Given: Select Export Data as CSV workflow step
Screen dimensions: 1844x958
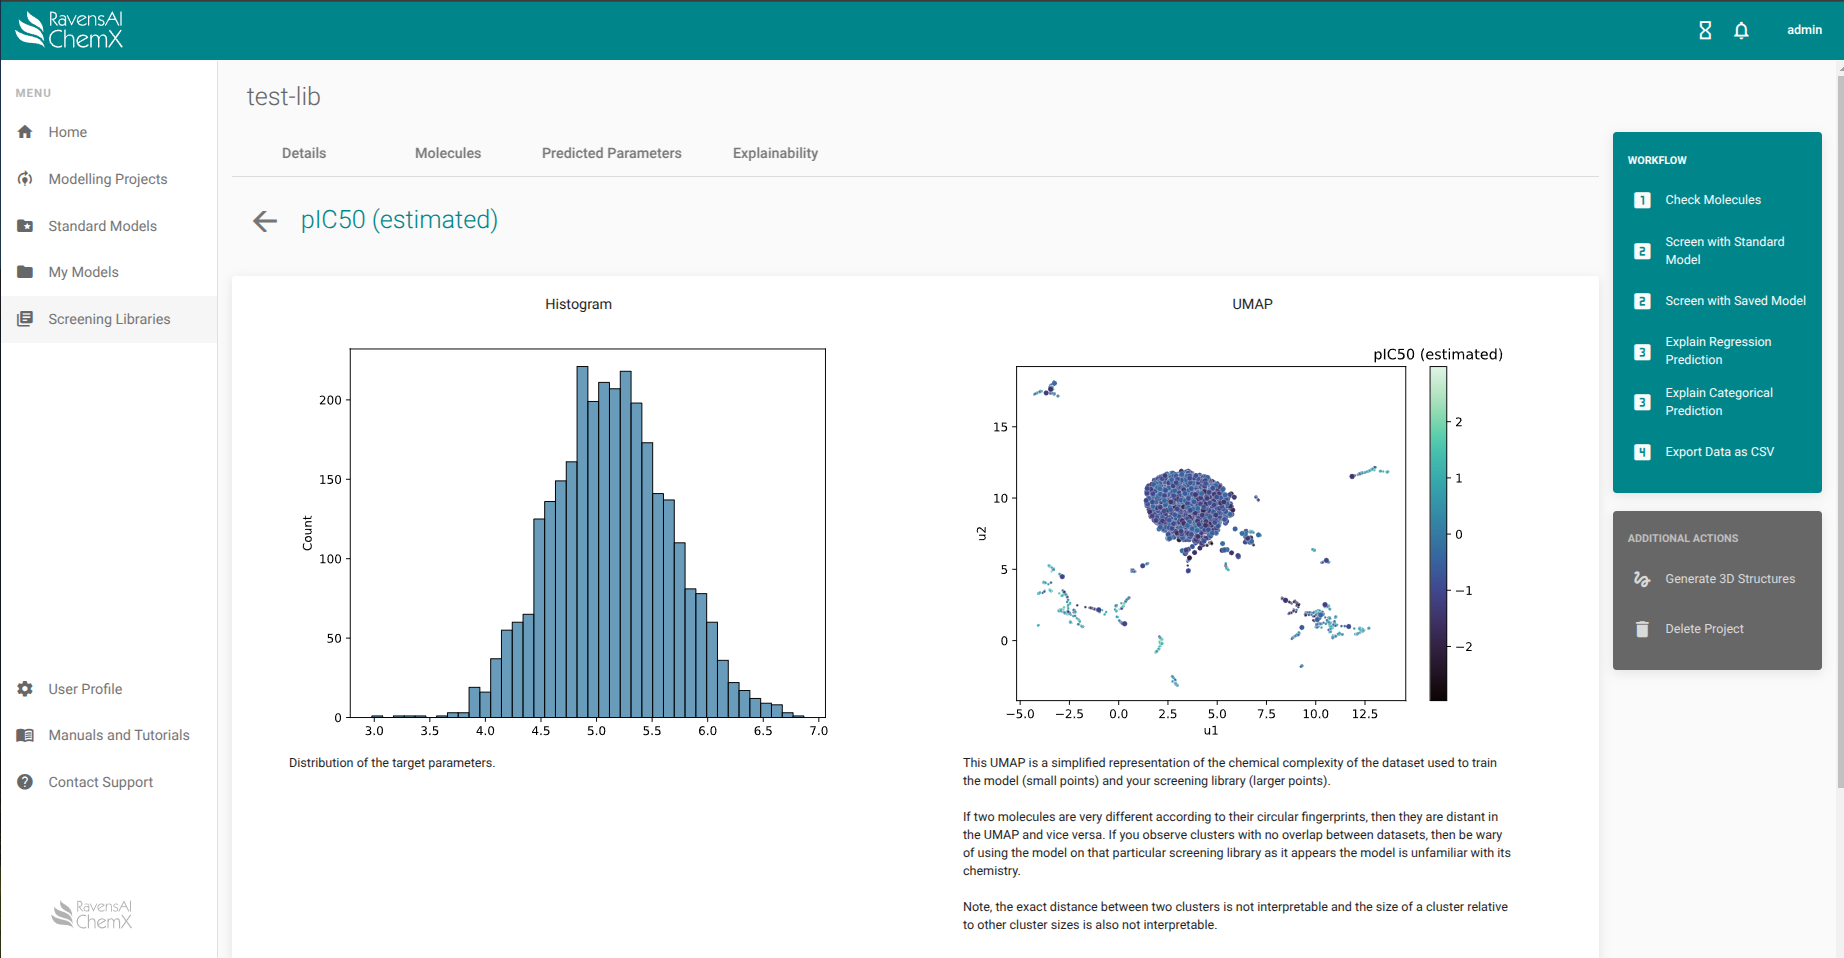Looking at the screenshot, I should (x=1719, y=452).
